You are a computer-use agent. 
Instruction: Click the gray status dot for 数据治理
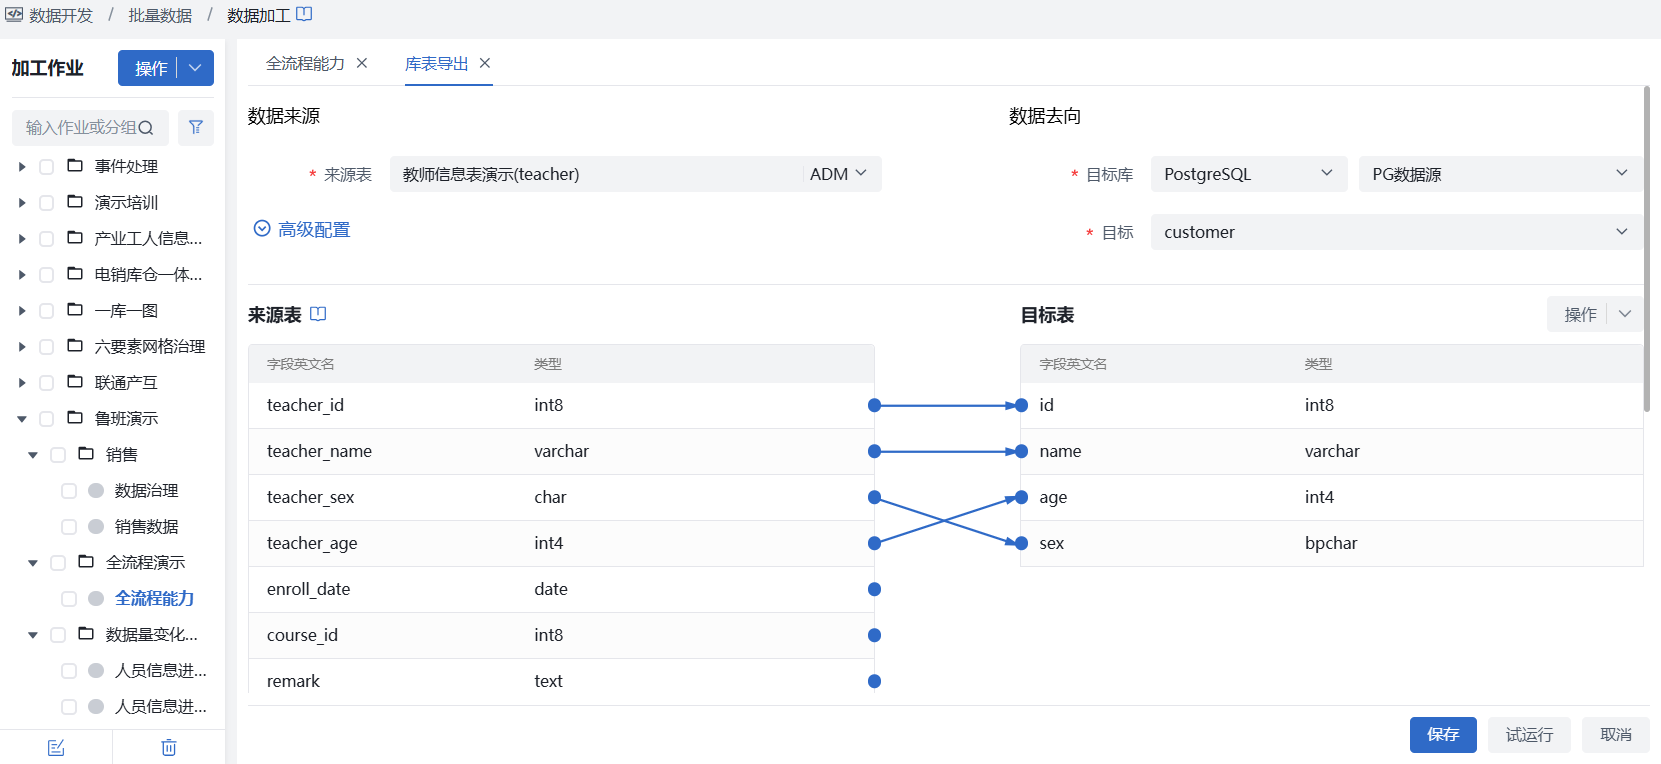point(96,490)
